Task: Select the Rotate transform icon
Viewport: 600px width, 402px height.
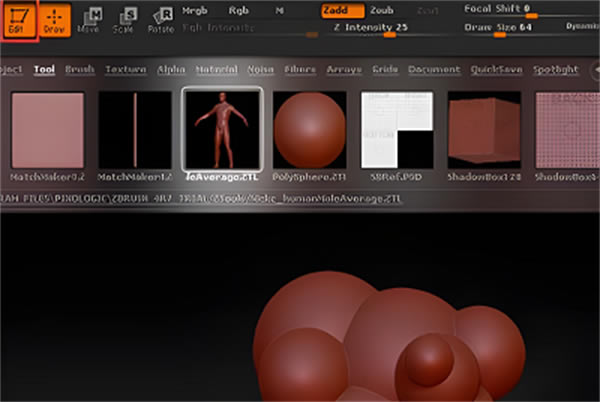Action: 161,21
